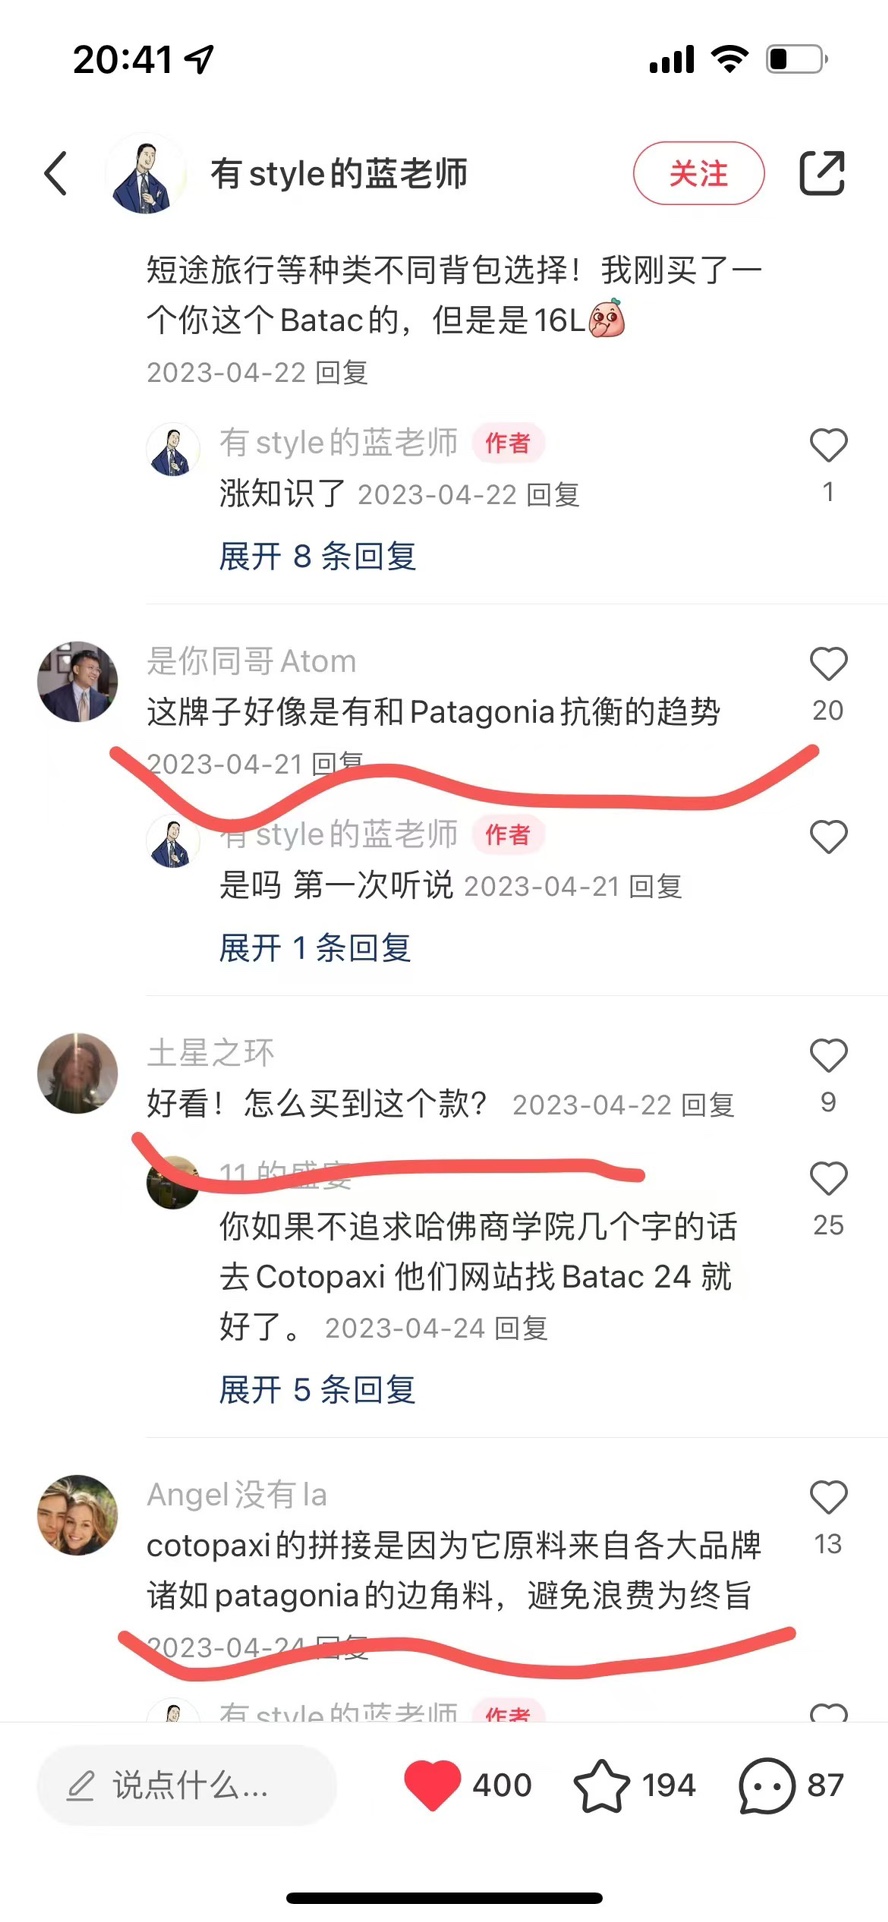
Task: Like the author's reply 涨知识了
Action: (828, 445)
